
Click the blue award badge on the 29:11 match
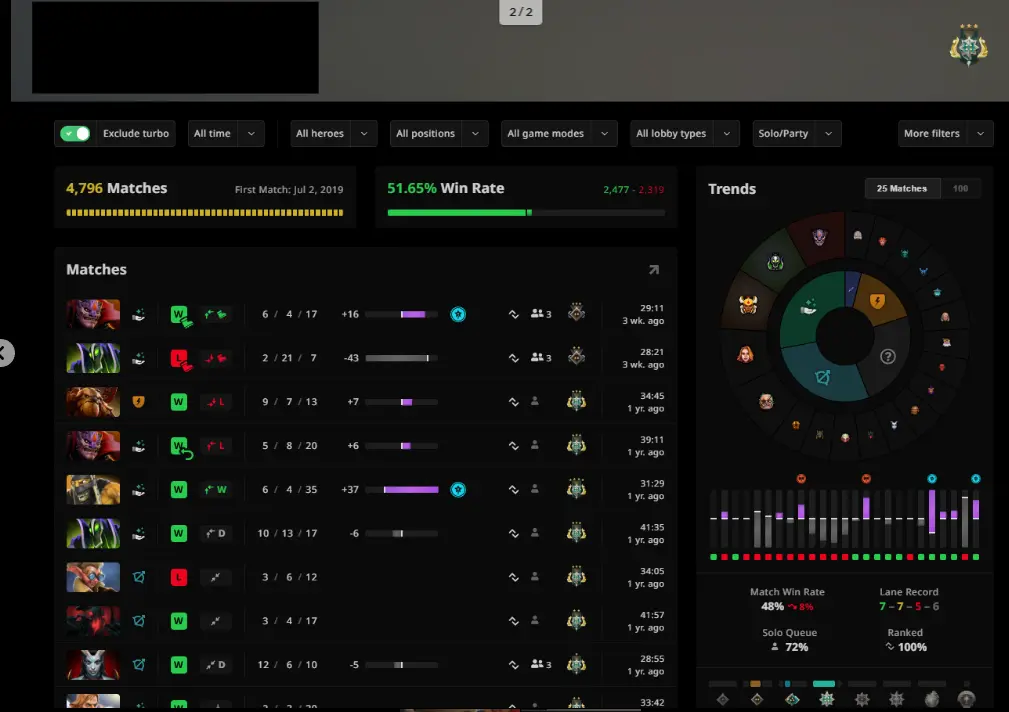click(x=458, y=314)
